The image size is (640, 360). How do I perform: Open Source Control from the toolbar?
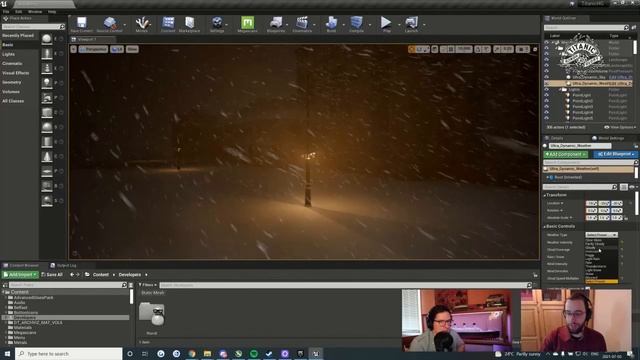pos(109,24)
